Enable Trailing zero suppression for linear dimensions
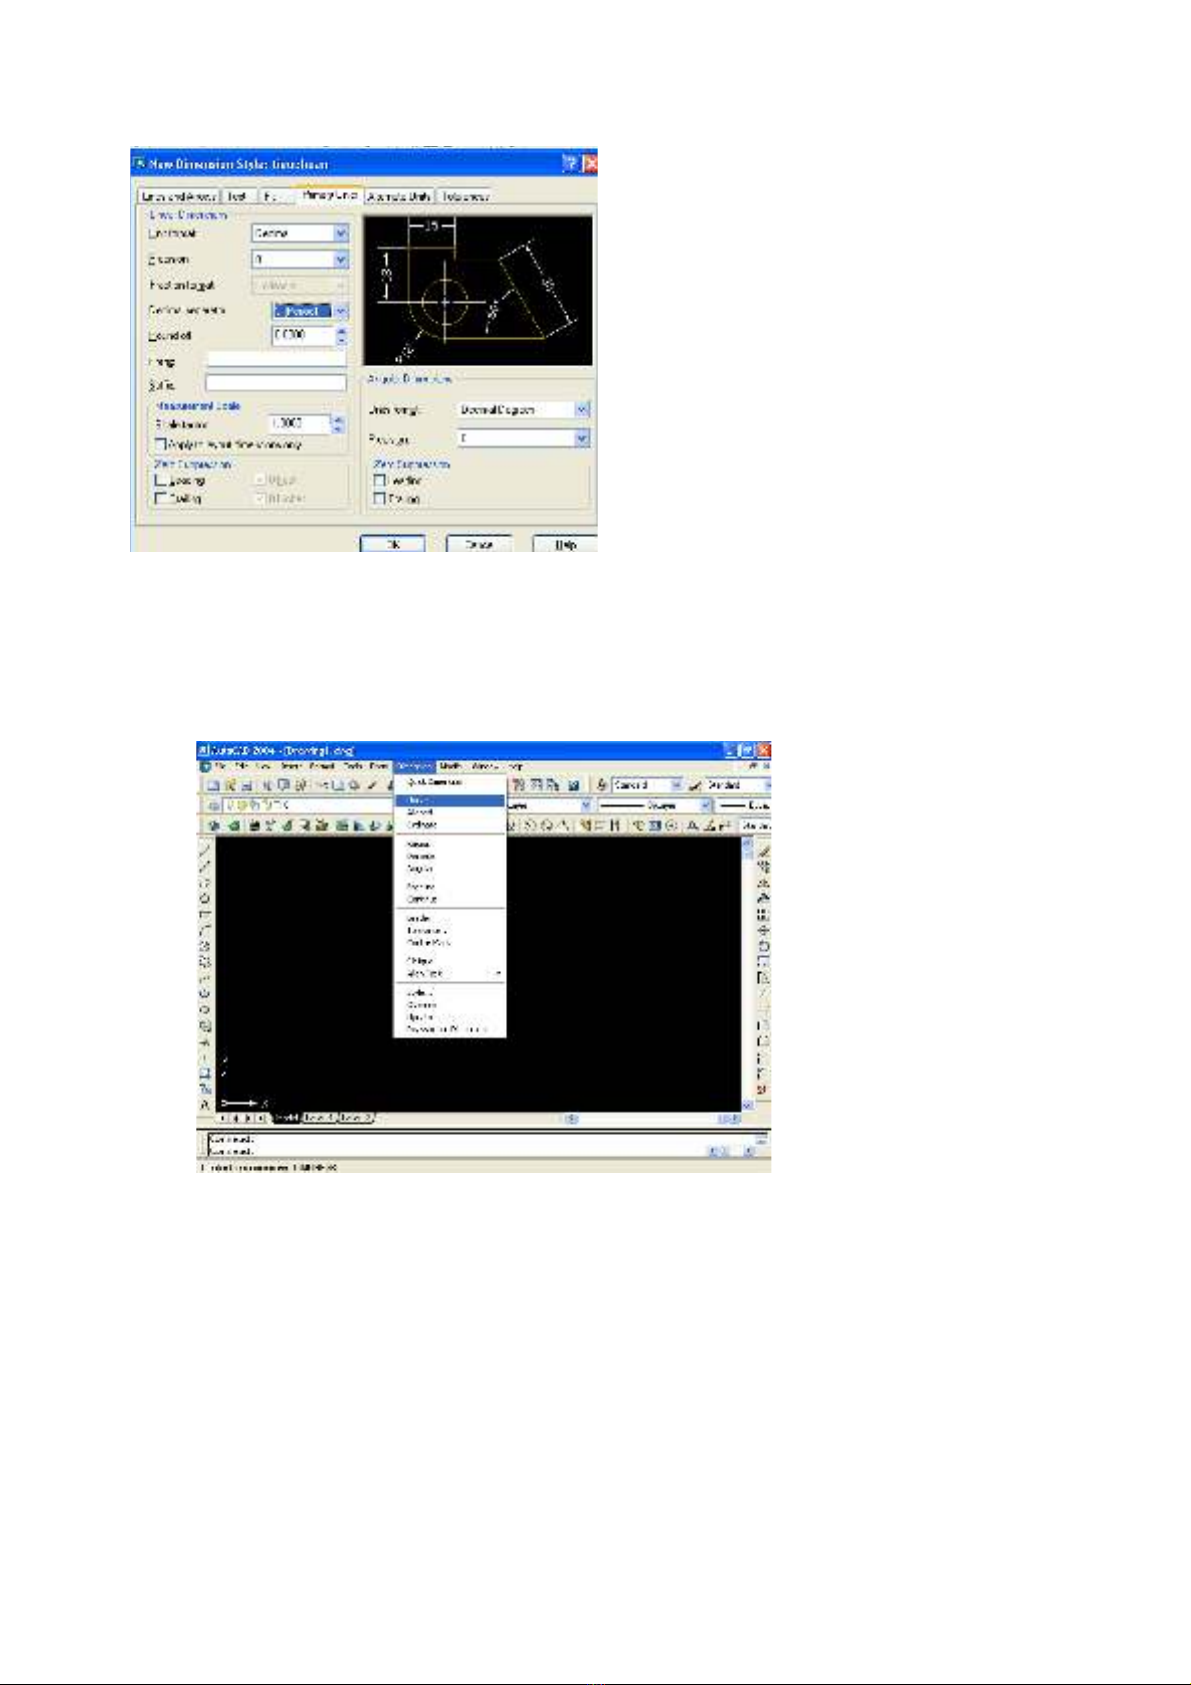Viewport: 1191px width, 1685px height. [160, 498]
